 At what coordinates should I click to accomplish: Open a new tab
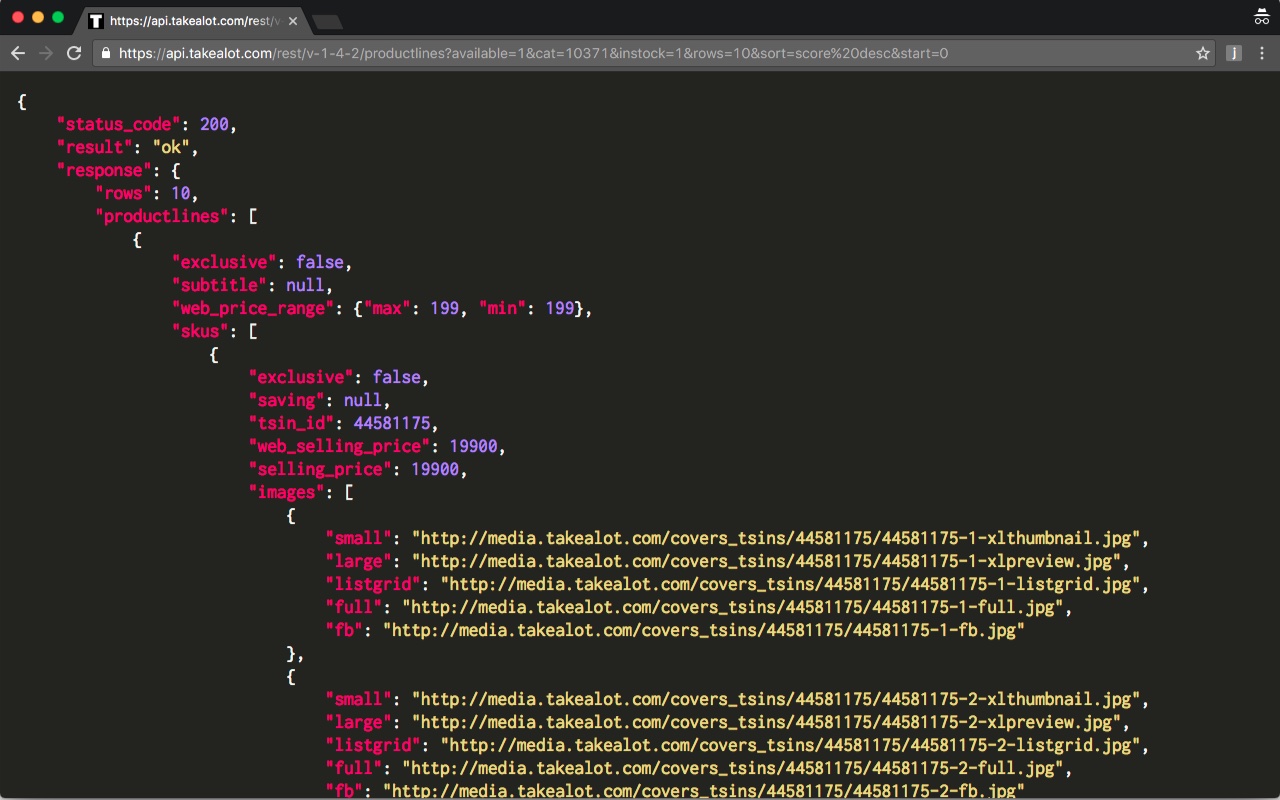coord(327,21)
